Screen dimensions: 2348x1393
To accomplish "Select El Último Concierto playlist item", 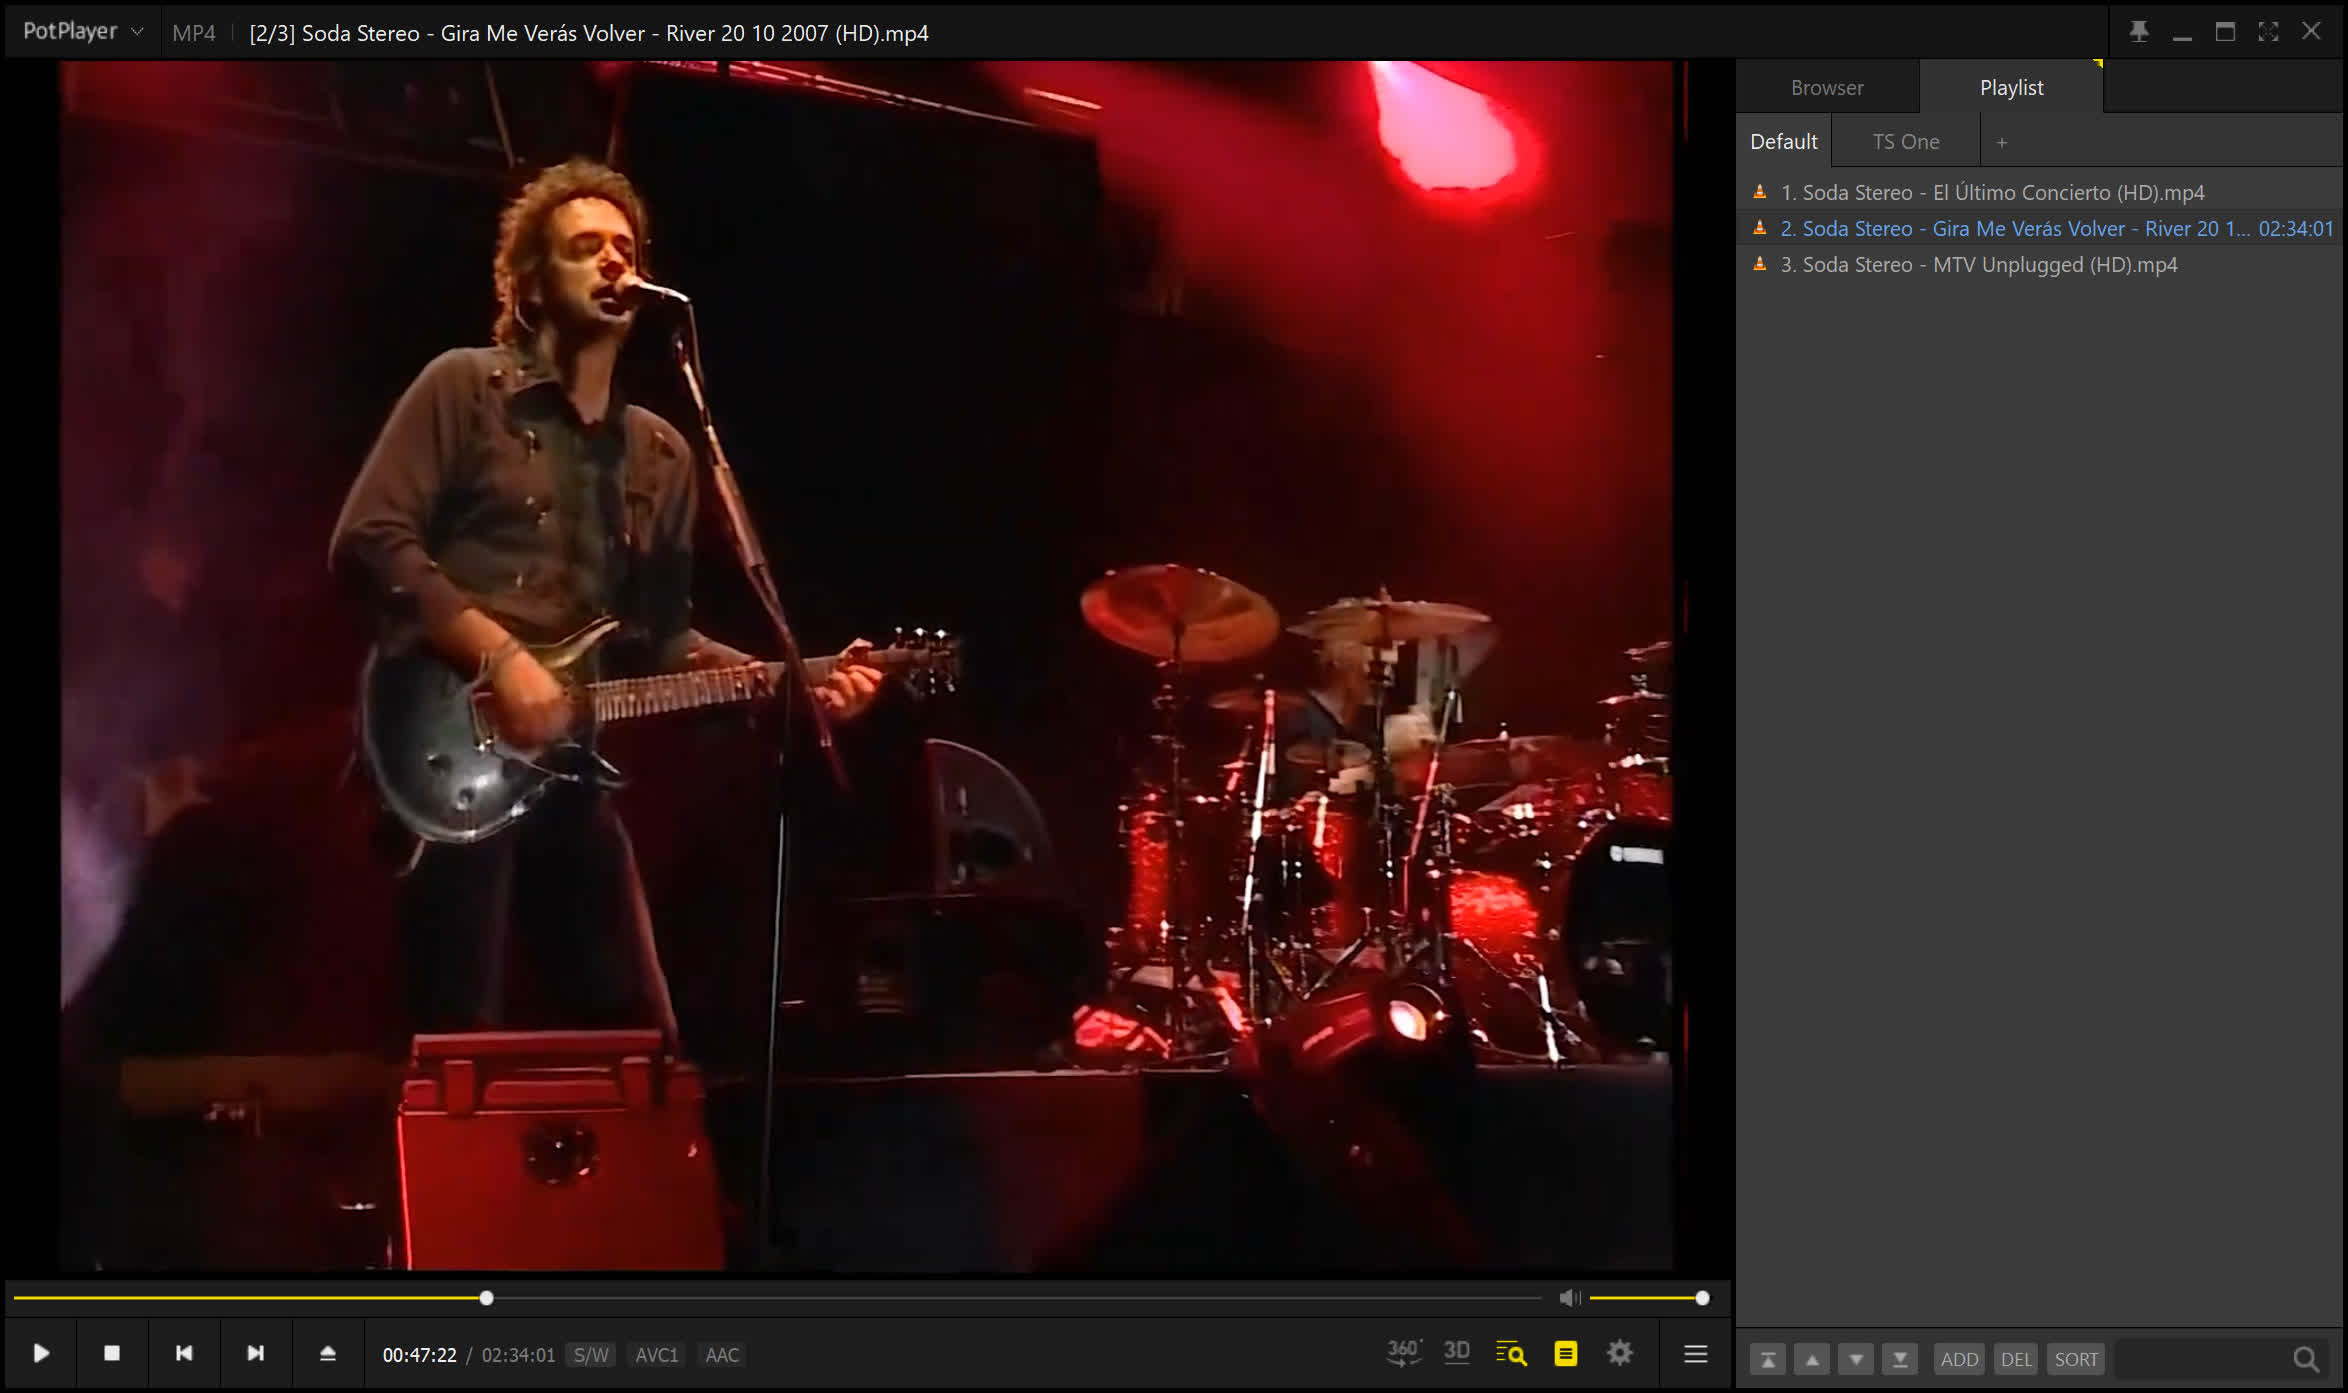I will (2040, 192).
